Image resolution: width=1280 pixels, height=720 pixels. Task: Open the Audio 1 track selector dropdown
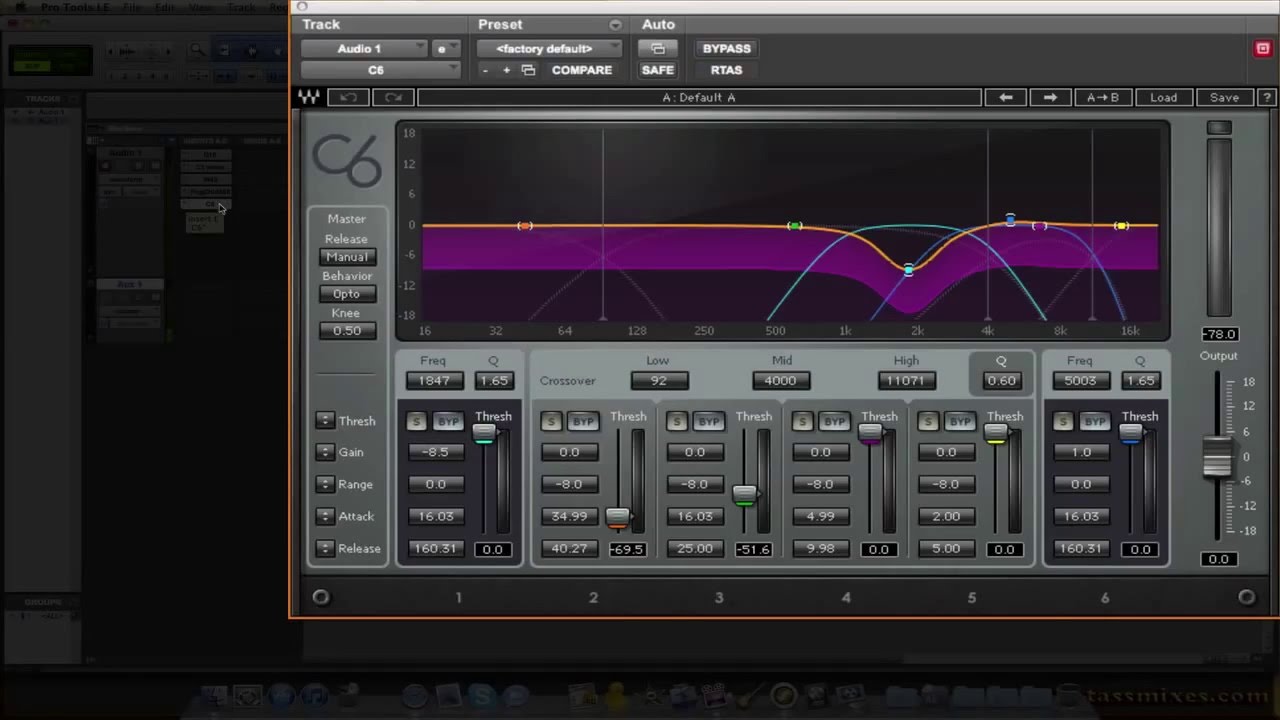pyautogui.click(x=365, y=48)
